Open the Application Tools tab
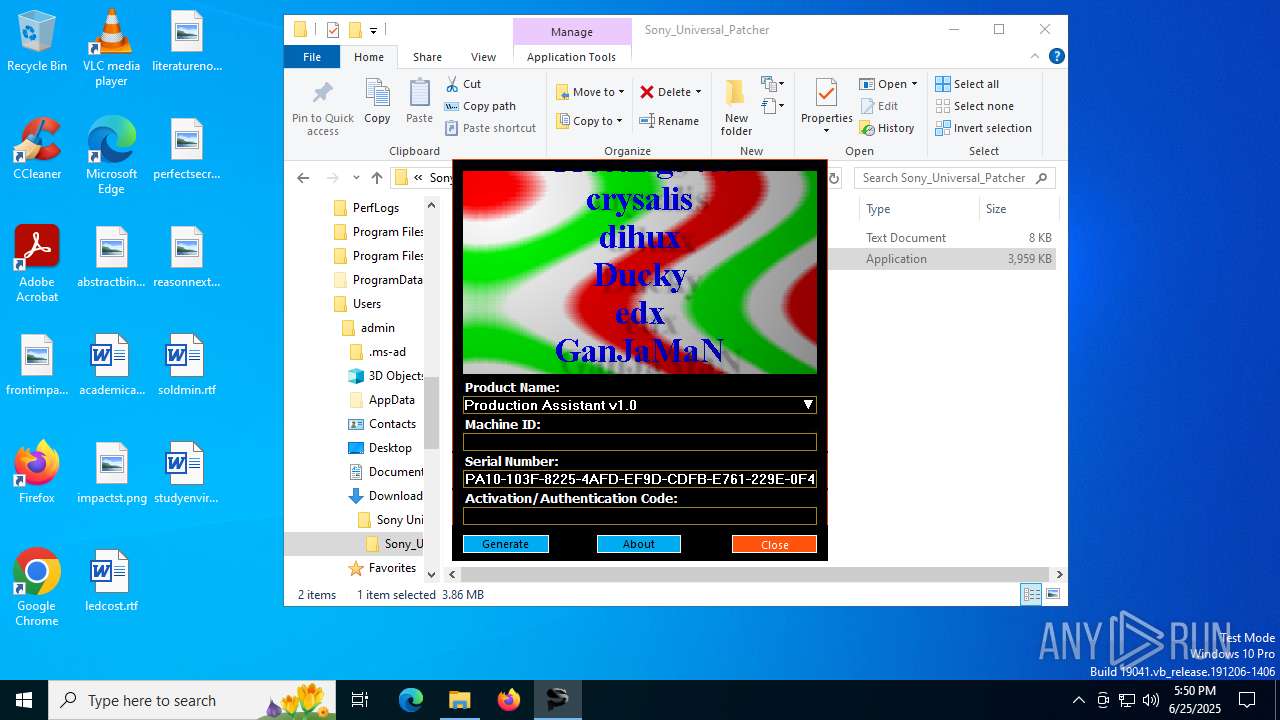The width and height of the screenshot is (1280, 720). tap(571, 57)
